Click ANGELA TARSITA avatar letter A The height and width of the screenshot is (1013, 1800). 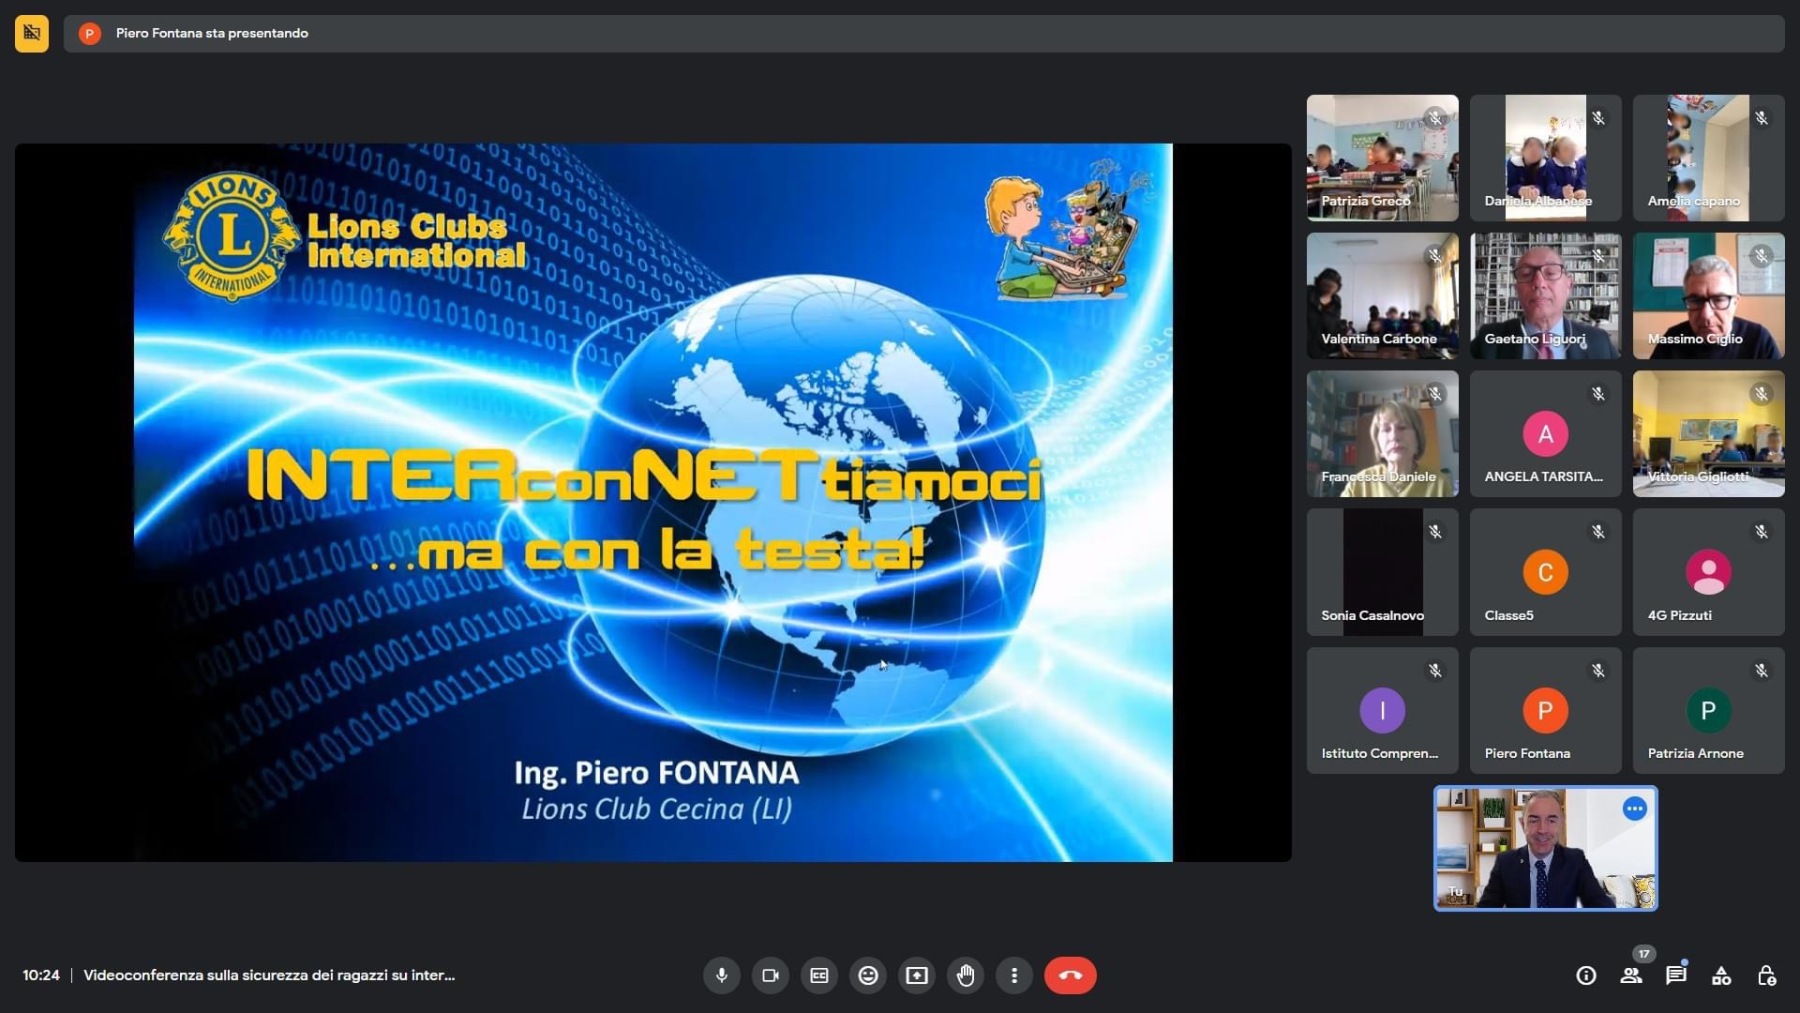click(x=1545, y=434)
